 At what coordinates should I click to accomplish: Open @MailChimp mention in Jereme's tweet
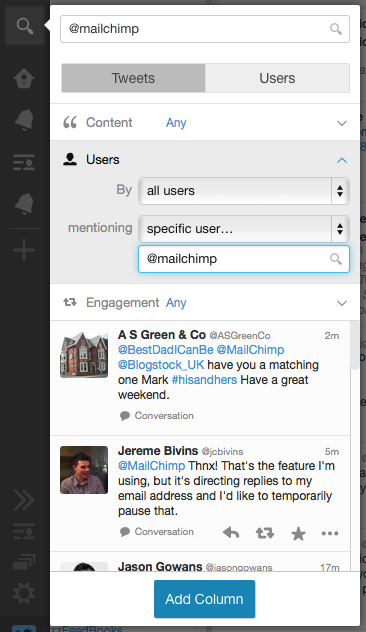[x=151, y=466]
